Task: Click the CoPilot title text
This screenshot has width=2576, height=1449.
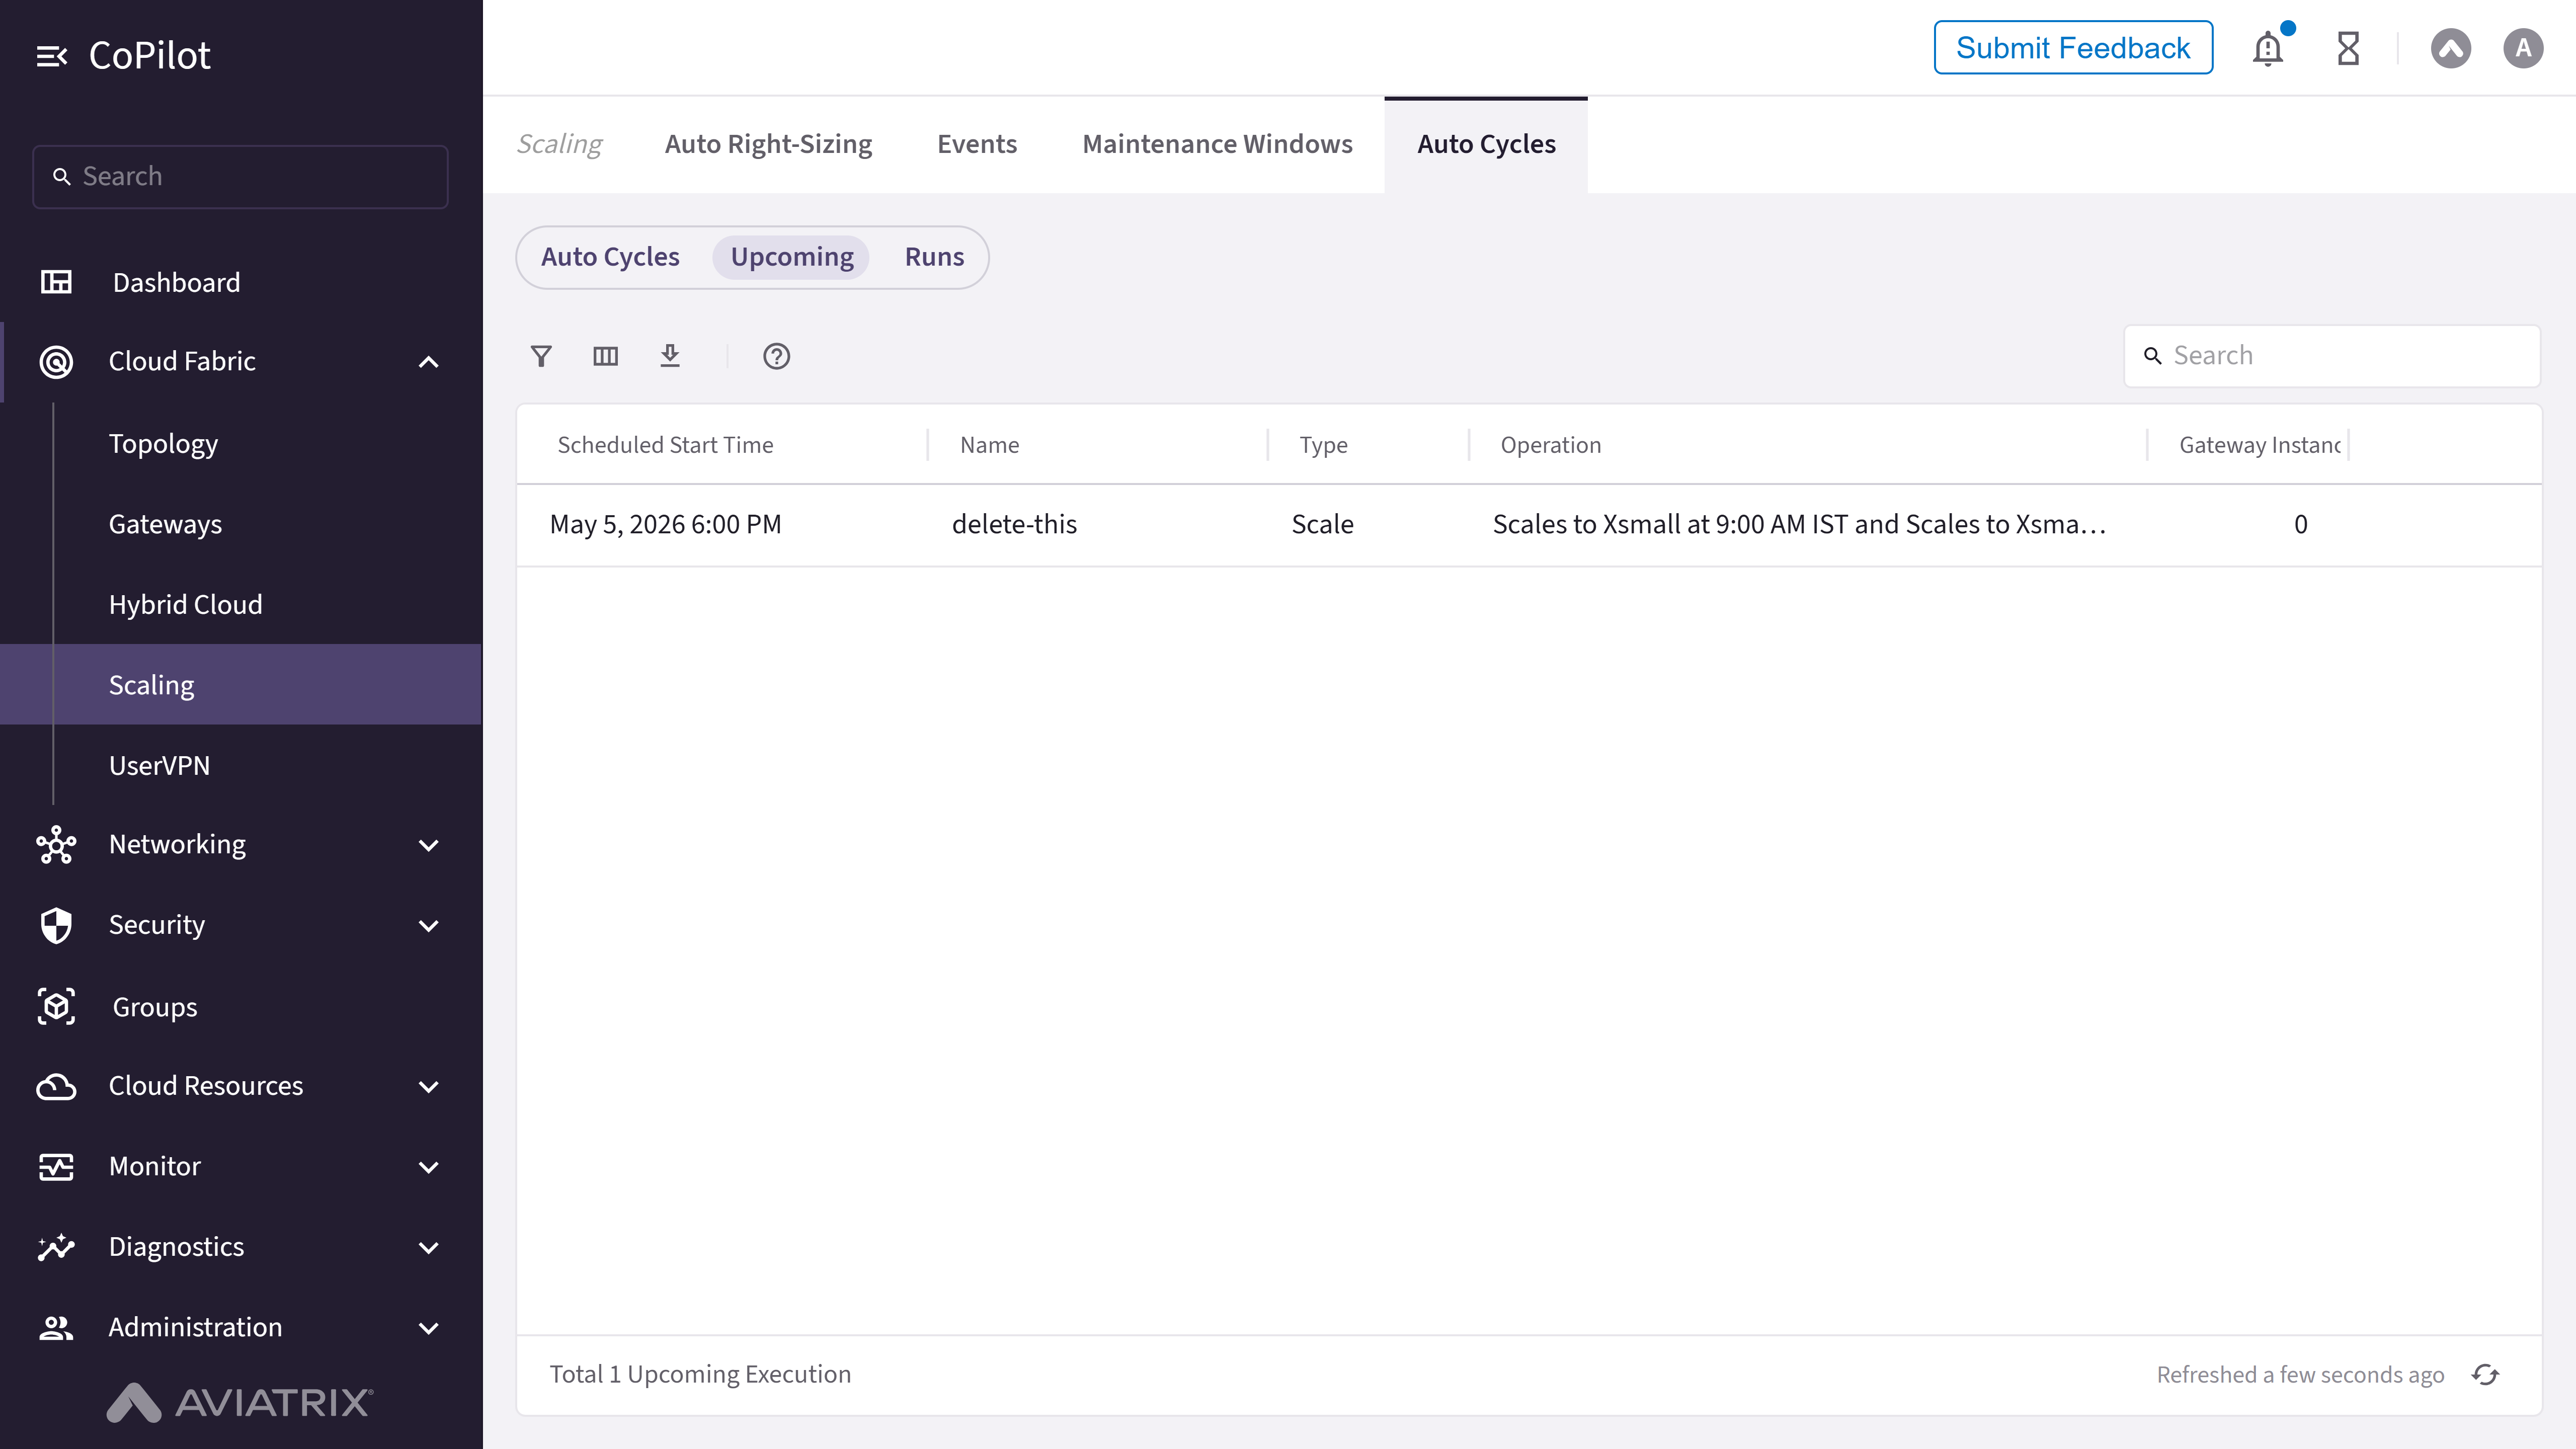Action: (x=149, y=56)
